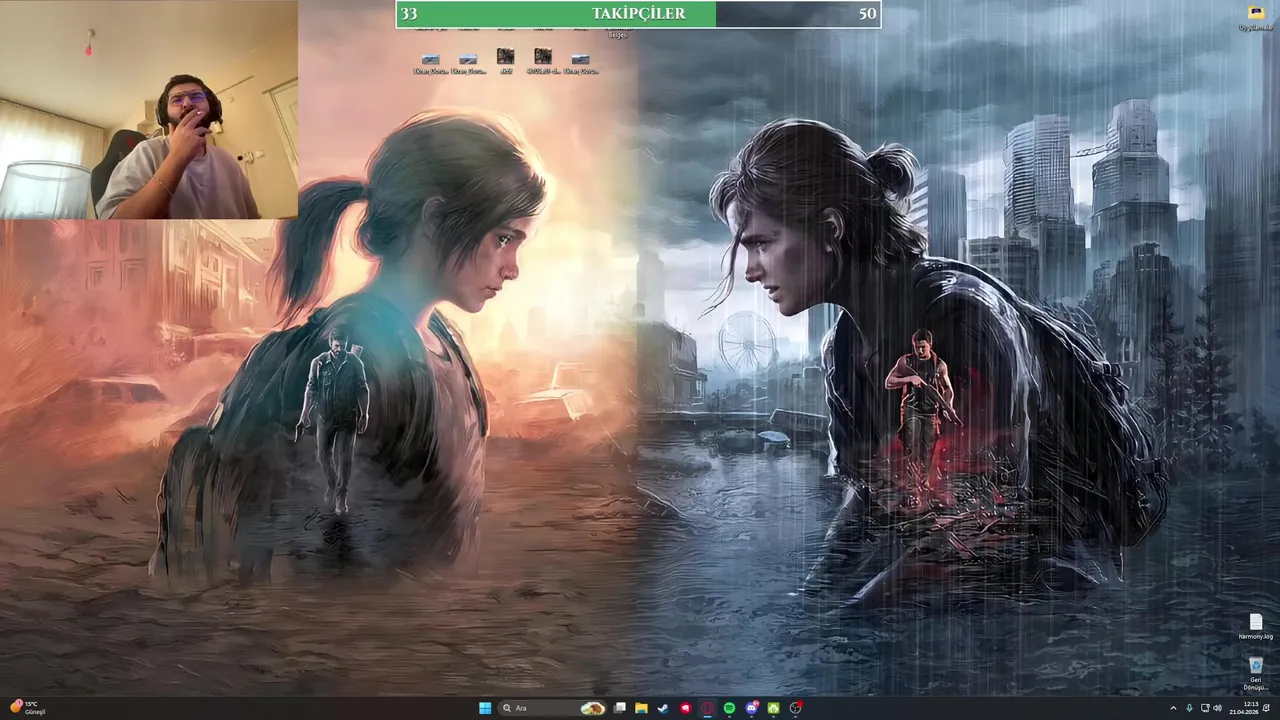This screenshot has height=720, width=1280.
Task: Open Spotify from the taskbar
Action: 729,708
